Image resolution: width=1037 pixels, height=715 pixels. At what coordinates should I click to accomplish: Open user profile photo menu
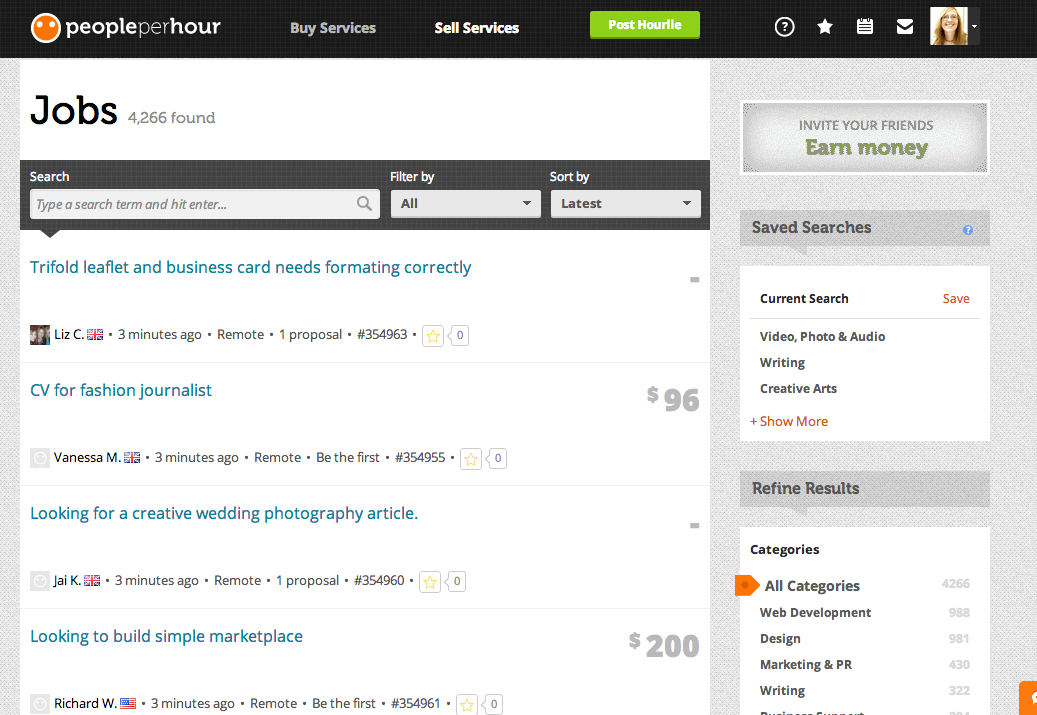tap(948, 26)
